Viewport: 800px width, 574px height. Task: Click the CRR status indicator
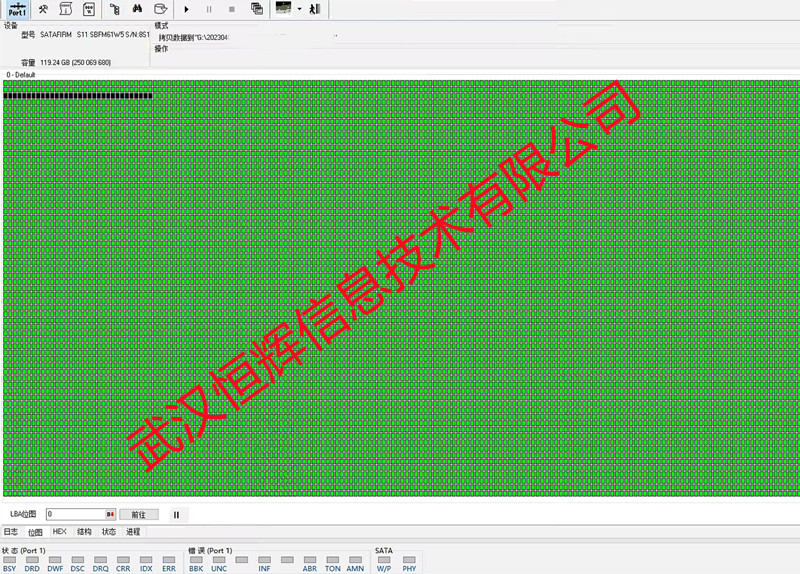coord(123,564)
